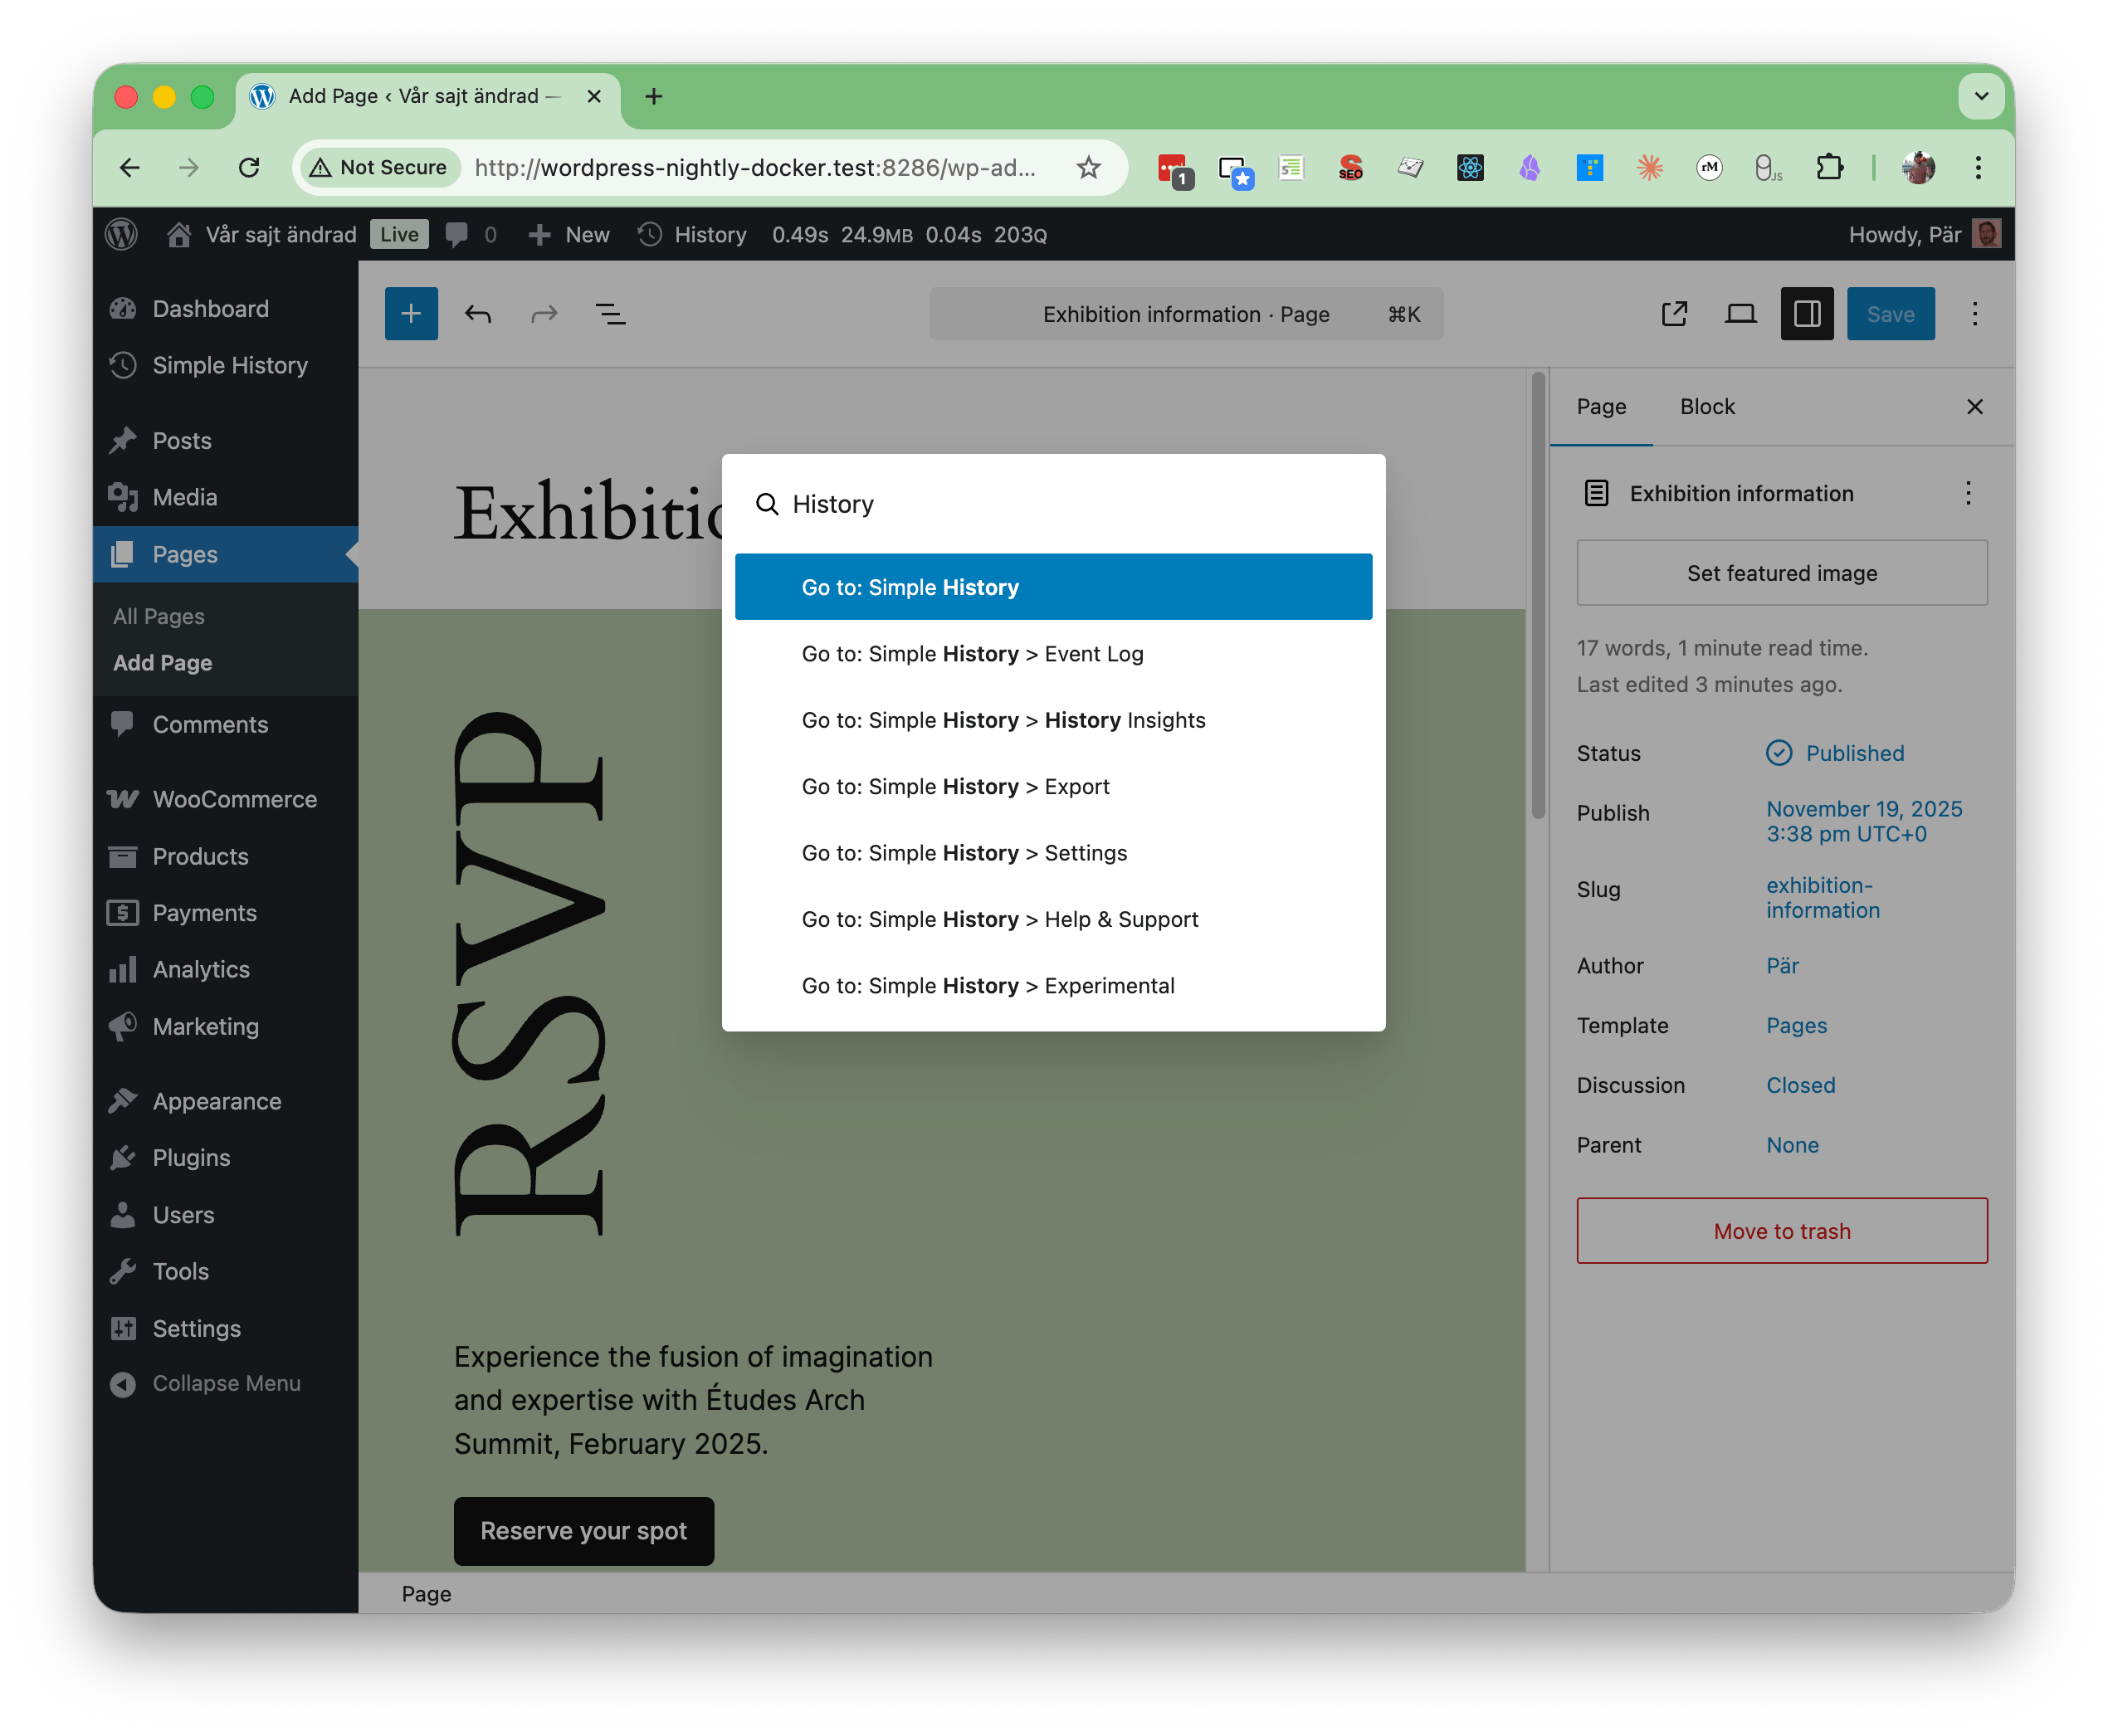This screenshot has height=1736, width=2108.
Task: Open the device preview options
Action: [1740, 313]
